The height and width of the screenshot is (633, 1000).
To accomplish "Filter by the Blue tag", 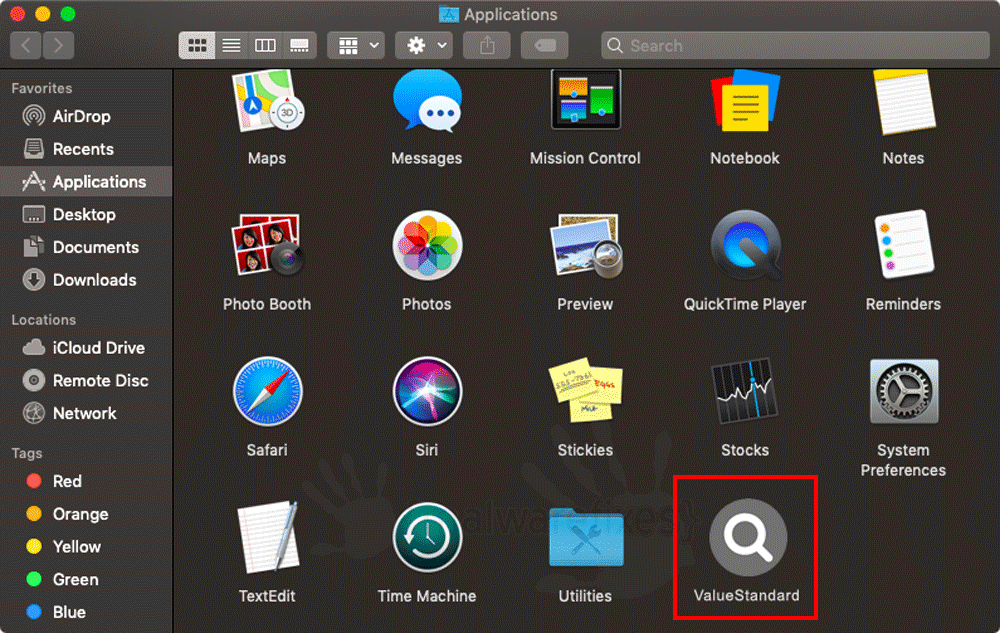I will point(86,613).
